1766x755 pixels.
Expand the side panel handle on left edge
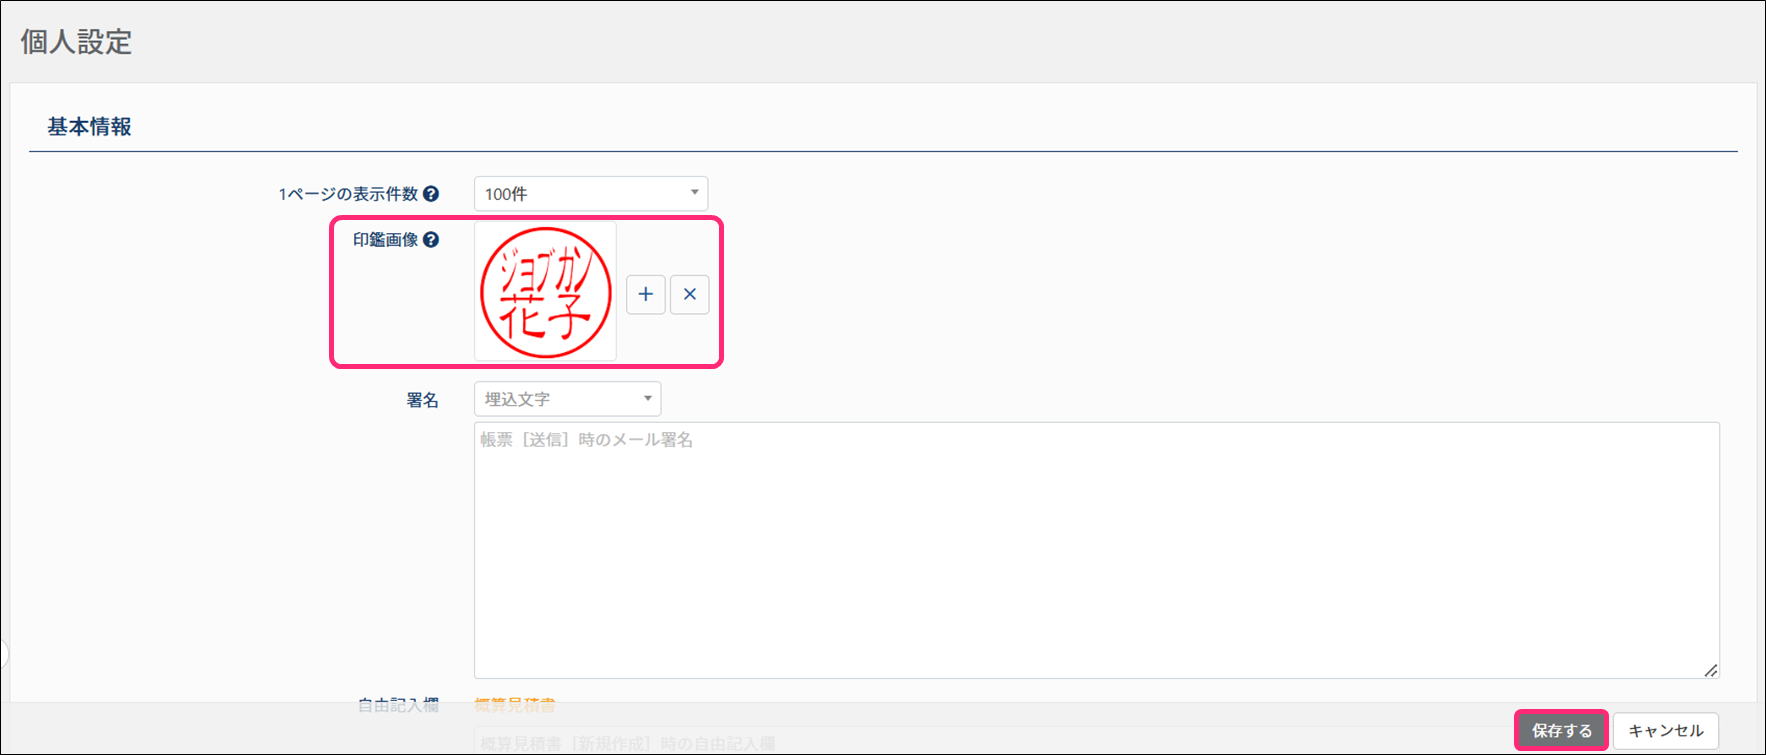pos(3,654)
